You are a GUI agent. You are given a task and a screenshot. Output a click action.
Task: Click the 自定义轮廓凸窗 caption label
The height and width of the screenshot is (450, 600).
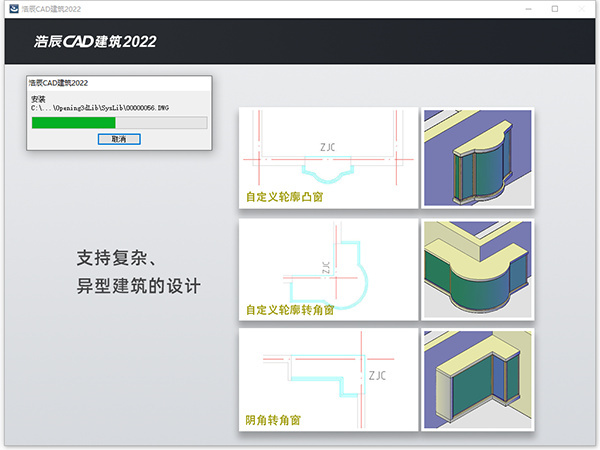pyautogui.click(x=284, y=197)
